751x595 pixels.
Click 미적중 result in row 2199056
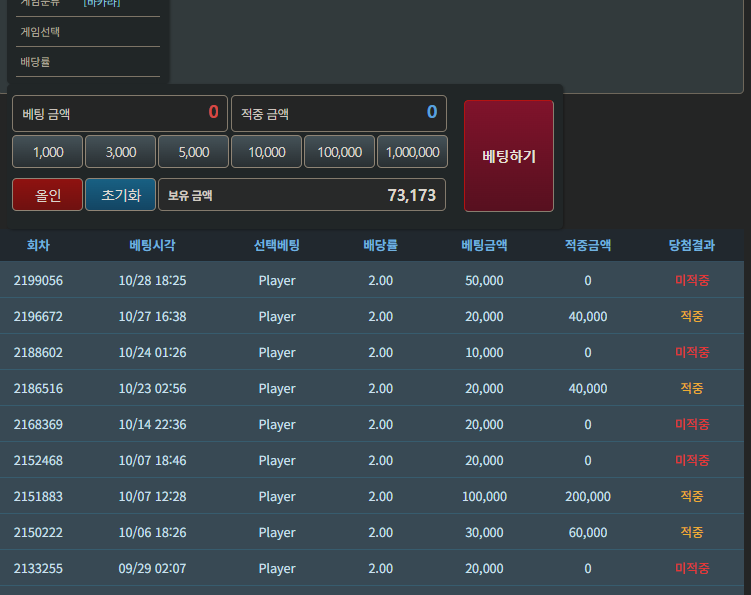pyautogui.click(x=692, y=280)
